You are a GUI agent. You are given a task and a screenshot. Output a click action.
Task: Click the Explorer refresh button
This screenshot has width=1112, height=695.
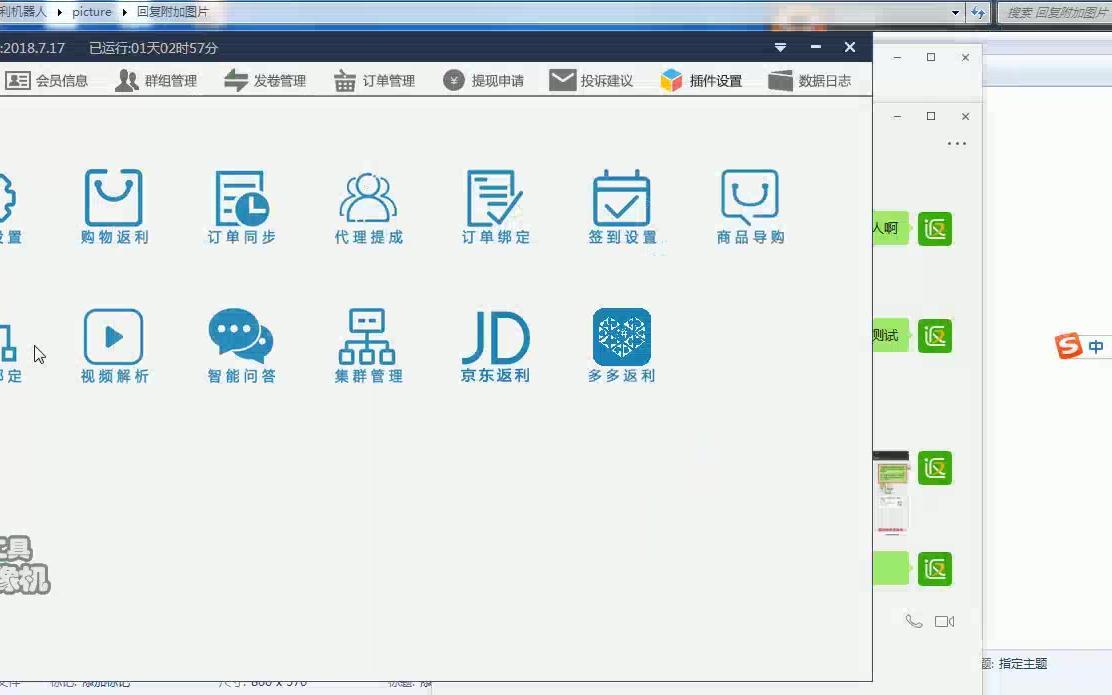(x=978, y=12)
